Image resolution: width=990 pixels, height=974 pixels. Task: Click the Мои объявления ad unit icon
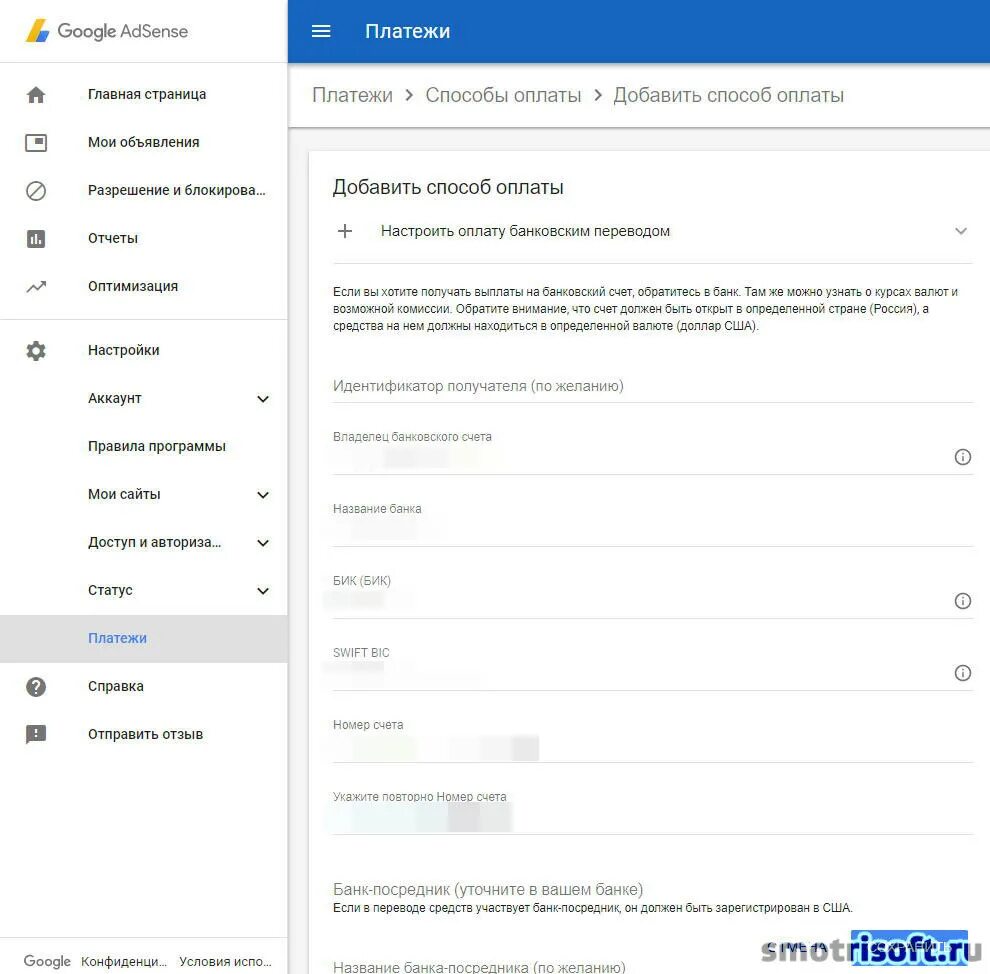coord(36,143)
